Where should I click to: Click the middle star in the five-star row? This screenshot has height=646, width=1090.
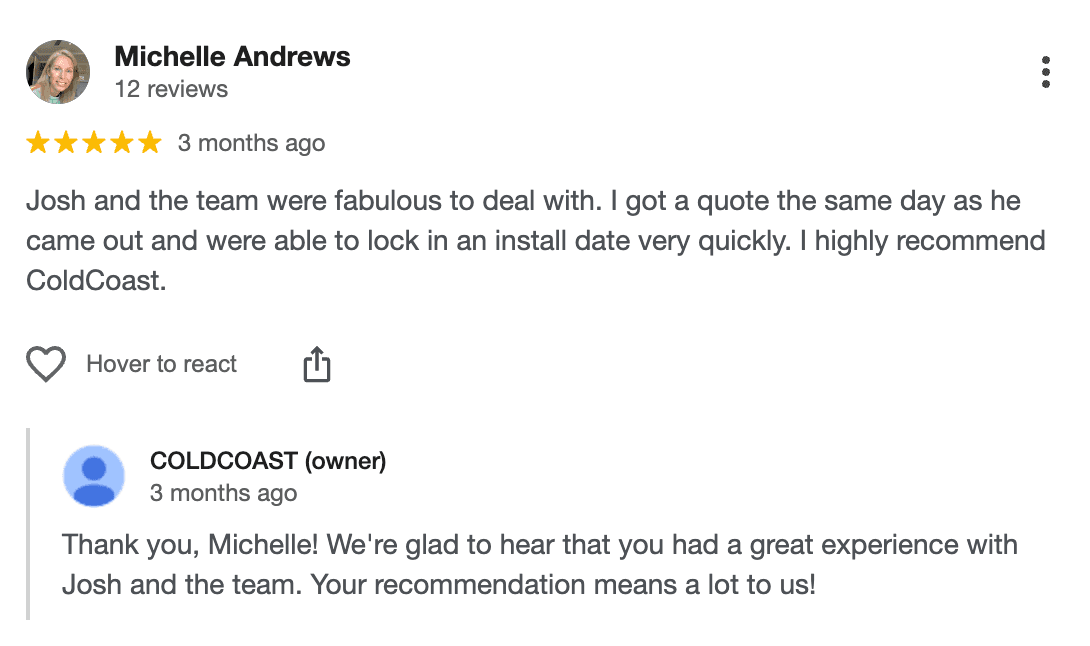point(93,142)
